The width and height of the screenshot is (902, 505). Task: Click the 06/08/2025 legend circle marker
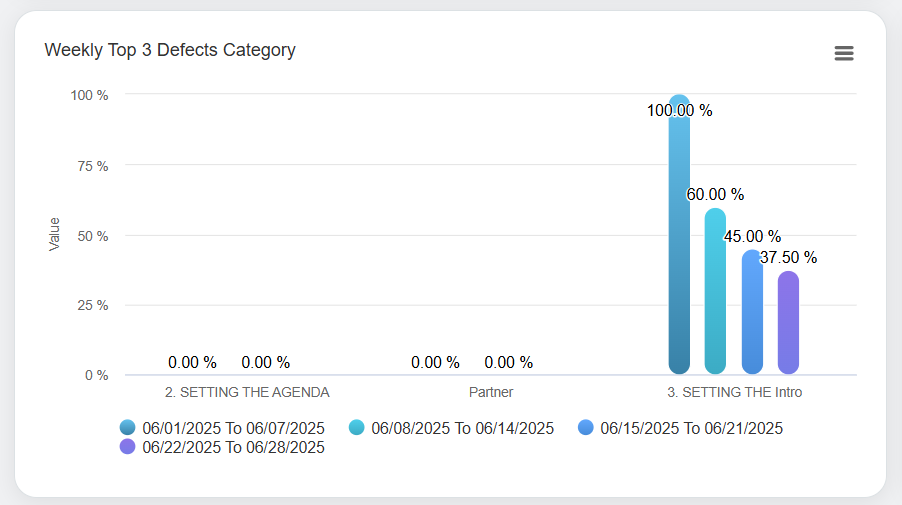[x=356, y=428]
